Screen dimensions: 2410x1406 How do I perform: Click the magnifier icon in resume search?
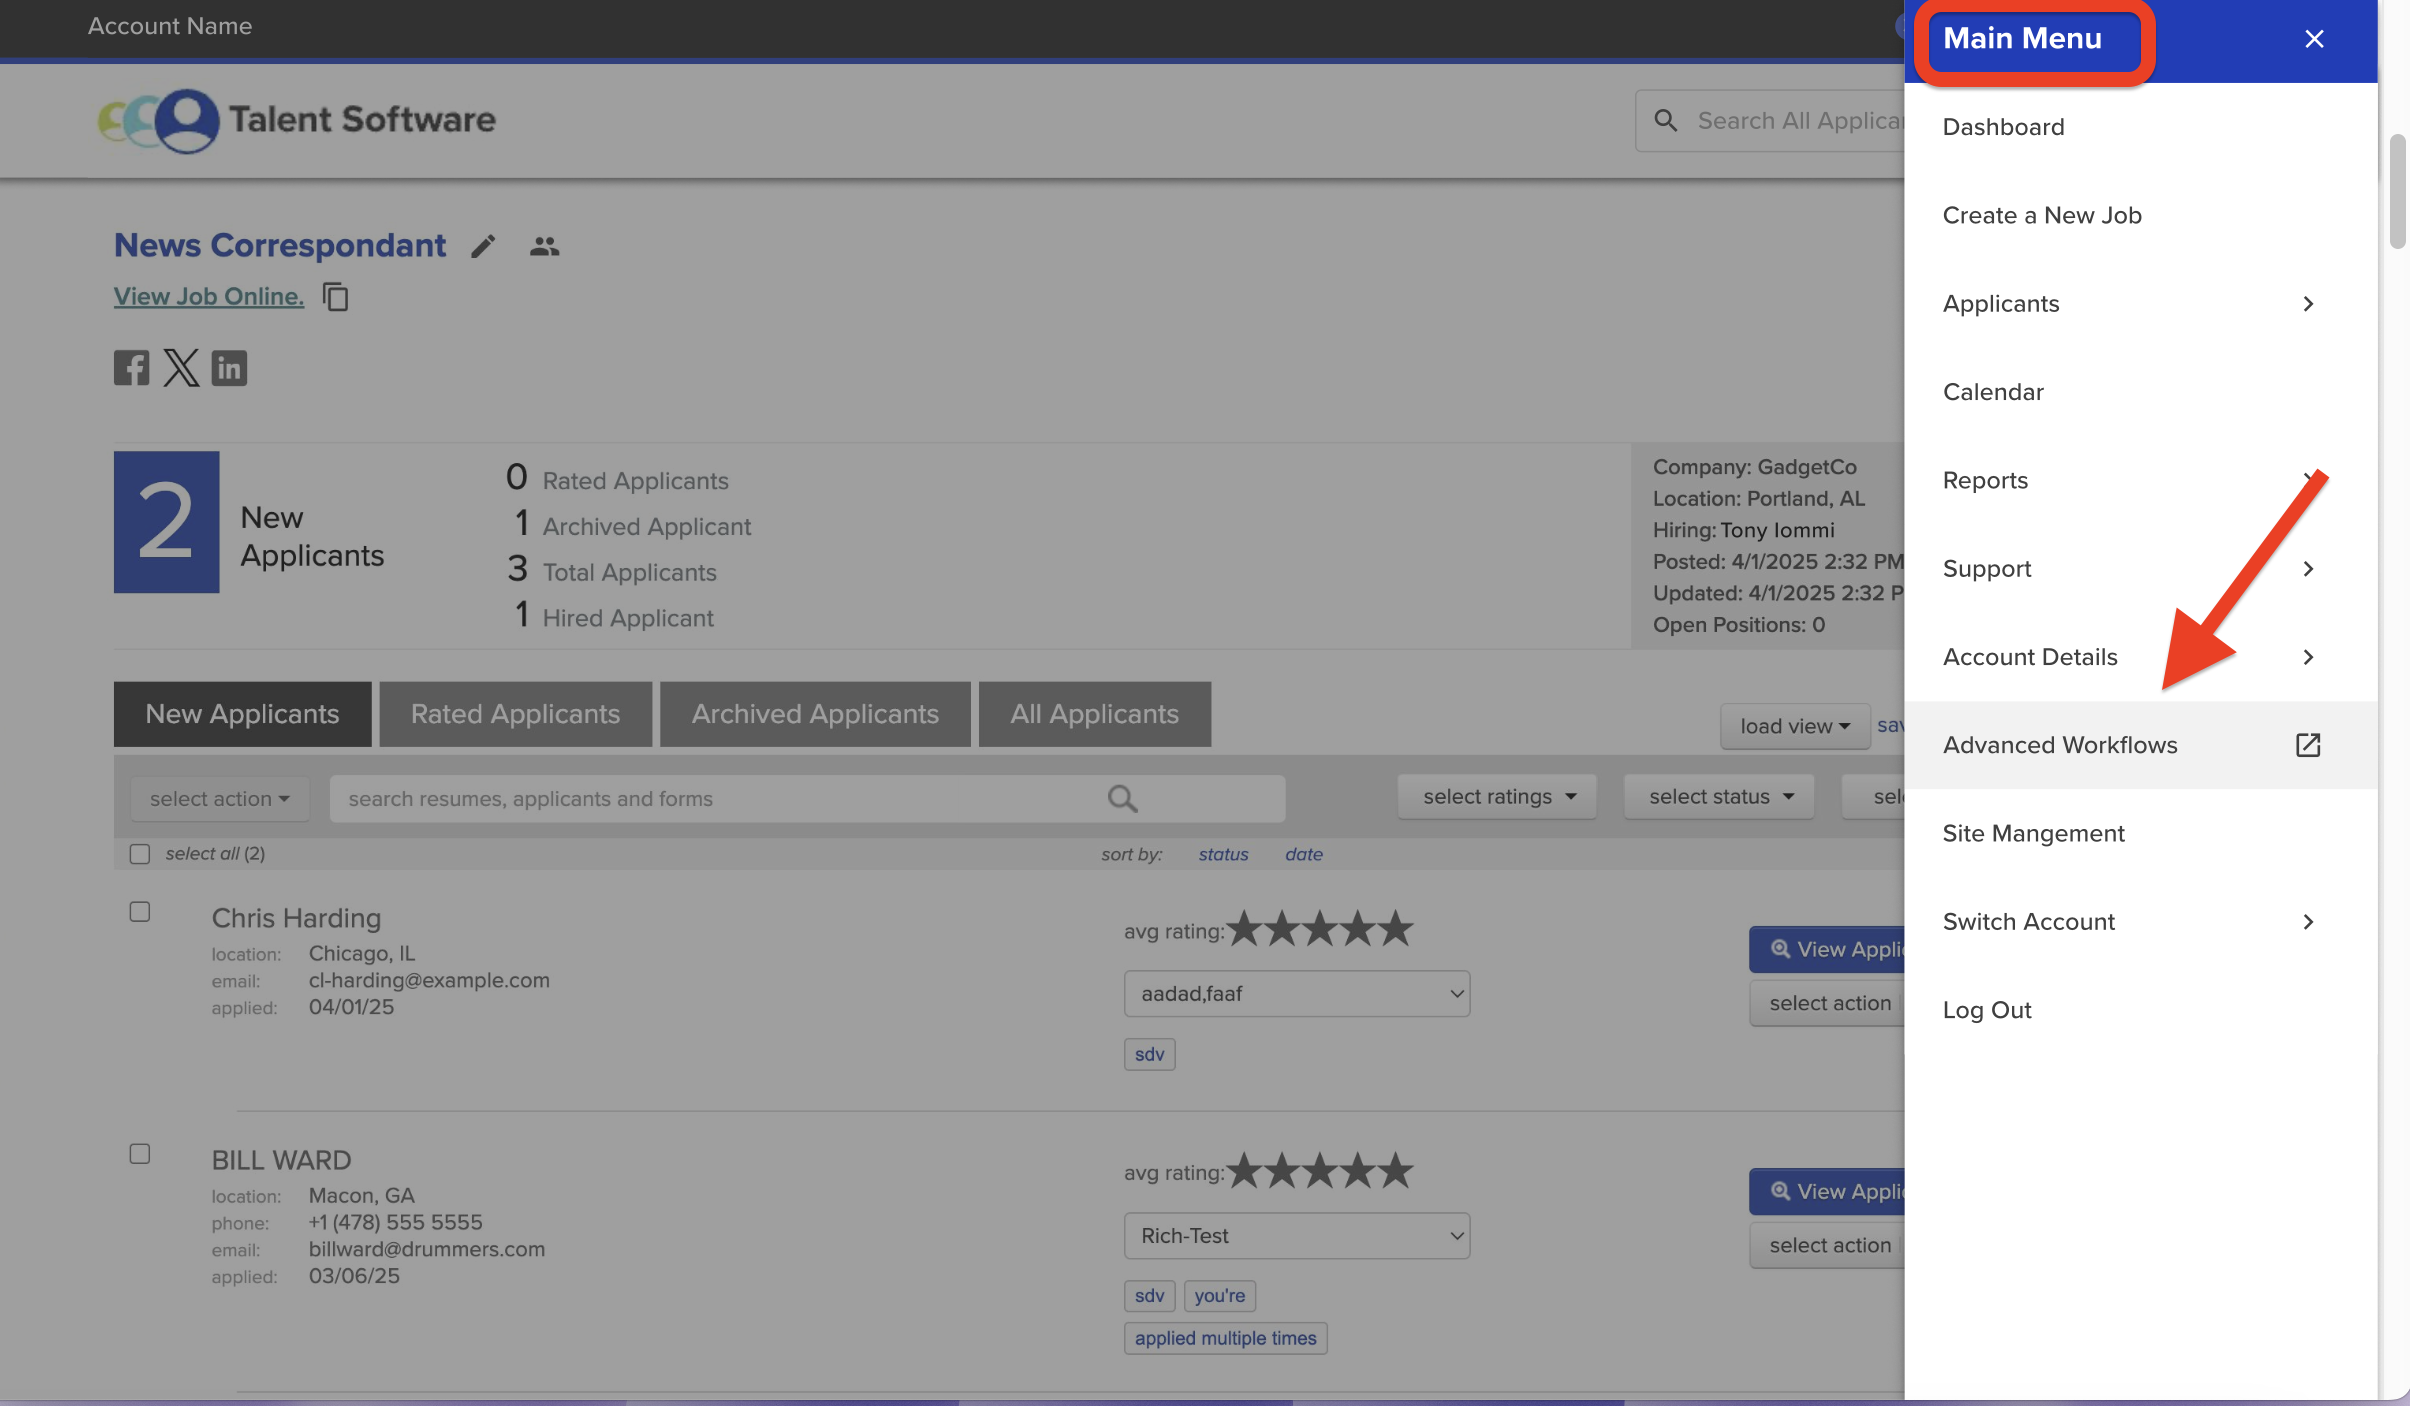(x=1122, y=798)
